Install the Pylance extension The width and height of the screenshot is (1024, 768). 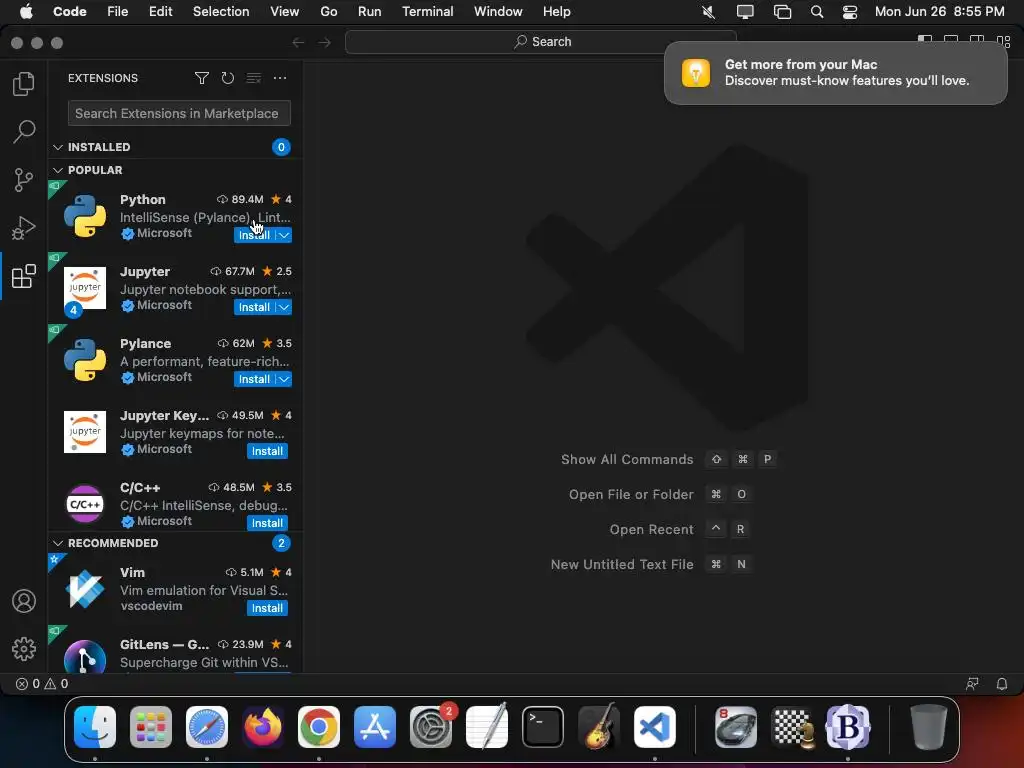254,379
